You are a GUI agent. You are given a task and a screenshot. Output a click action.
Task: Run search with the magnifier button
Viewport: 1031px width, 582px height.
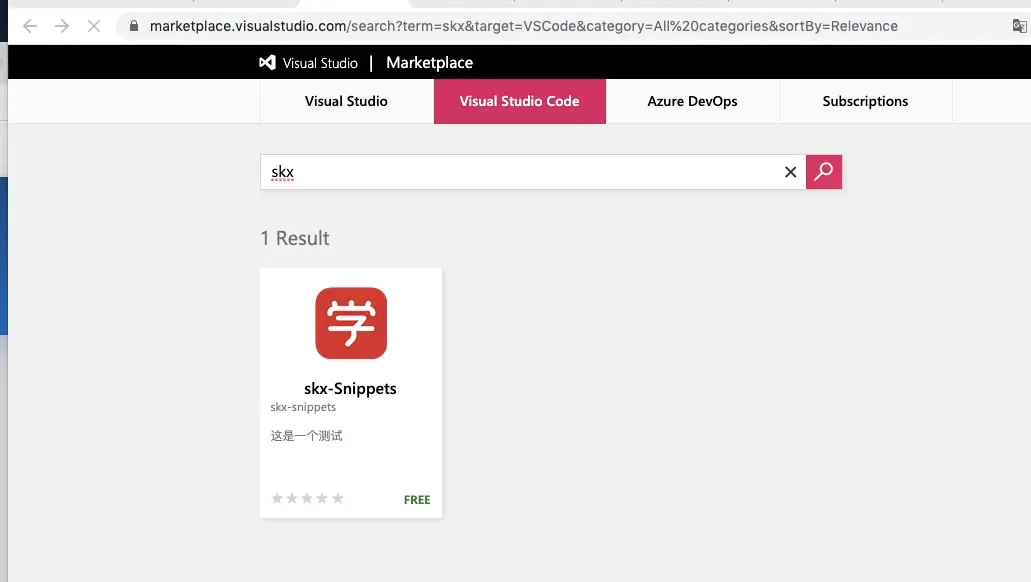click(824, 172)
